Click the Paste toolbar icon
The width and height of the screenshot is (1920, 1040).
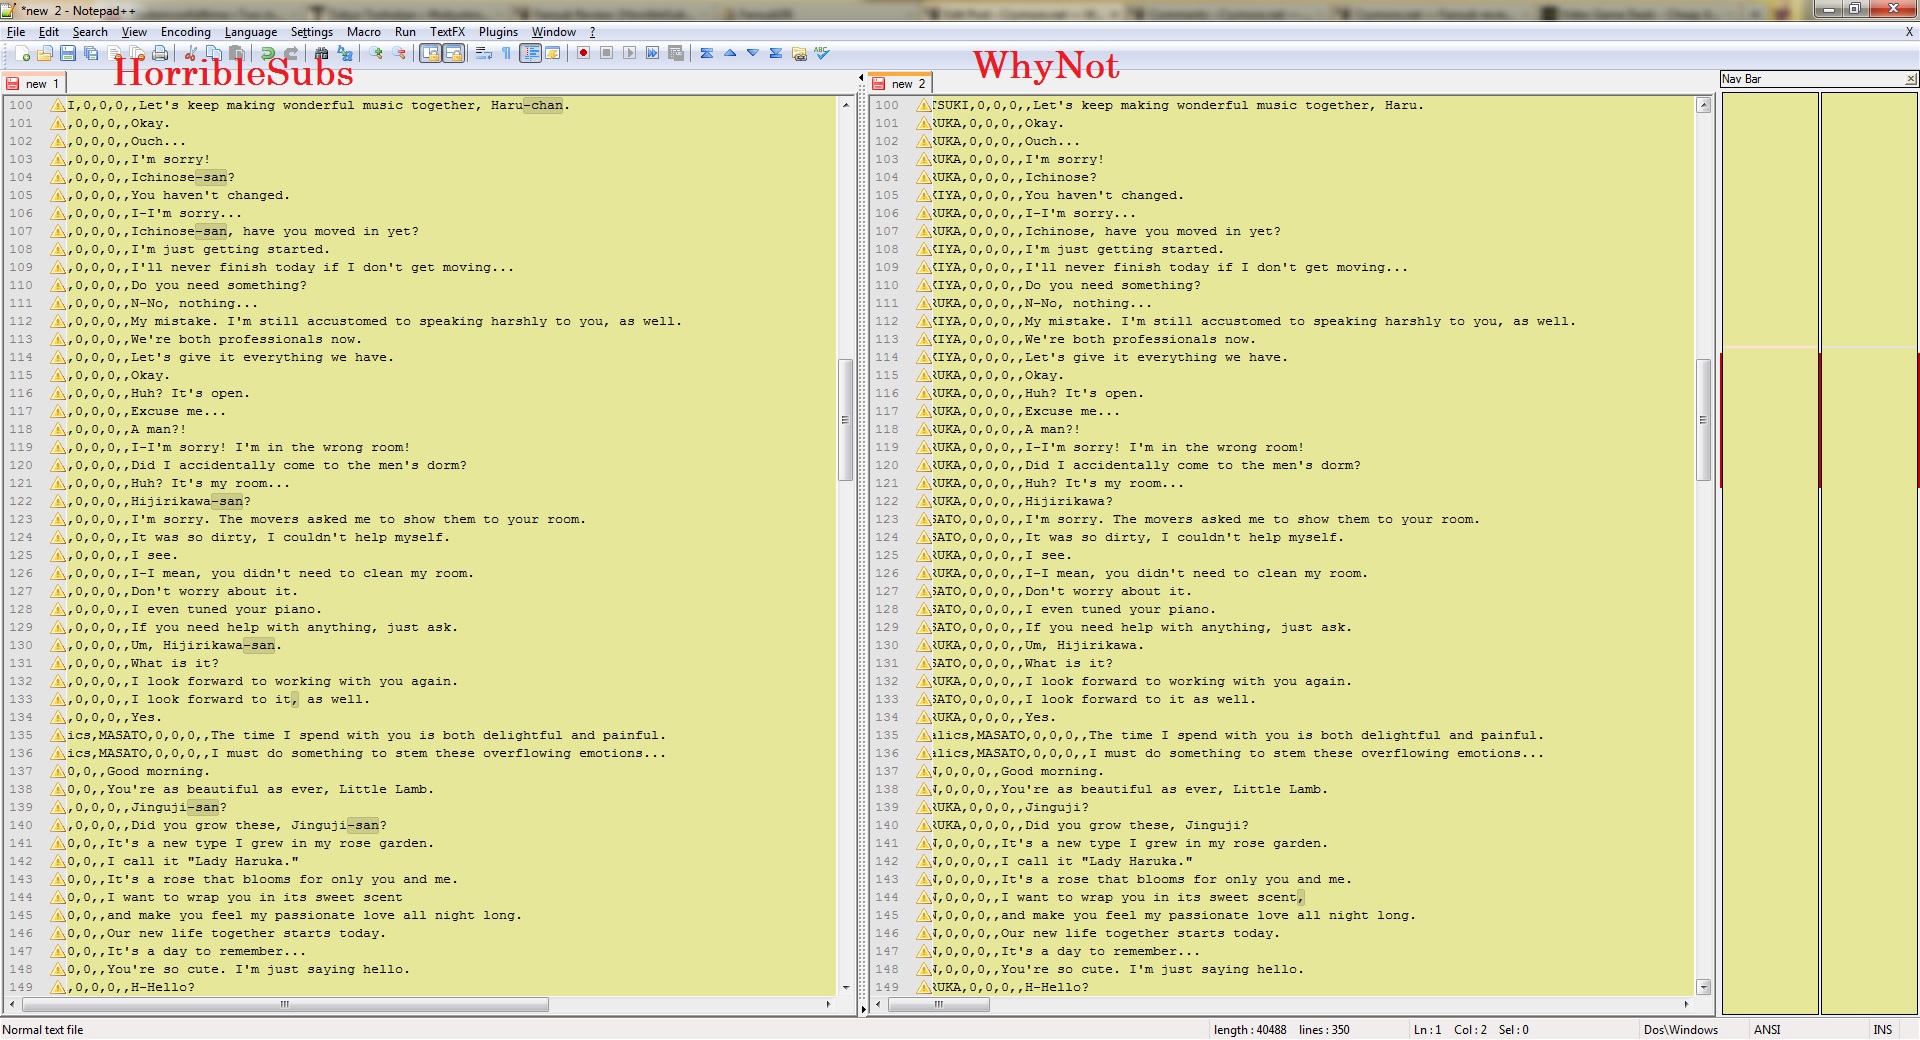coord(236,53)
